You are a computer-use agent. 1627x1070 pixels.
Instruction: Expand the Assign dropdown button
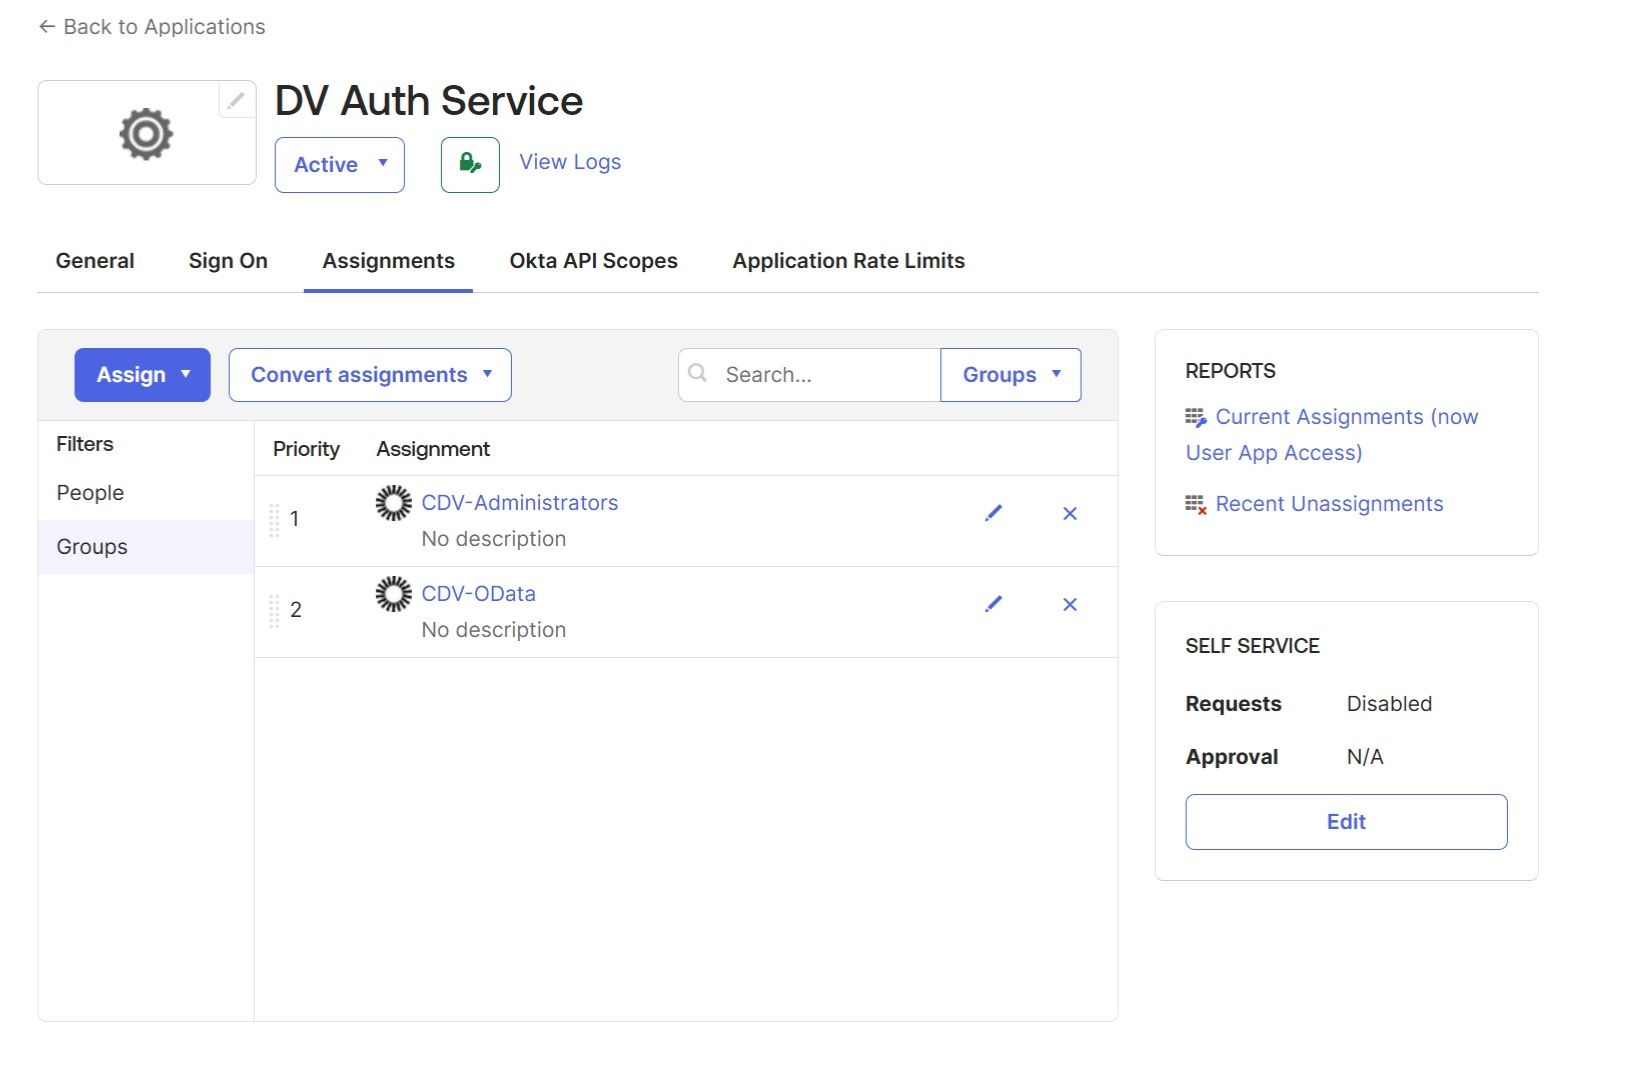click(x=142, y=375)
